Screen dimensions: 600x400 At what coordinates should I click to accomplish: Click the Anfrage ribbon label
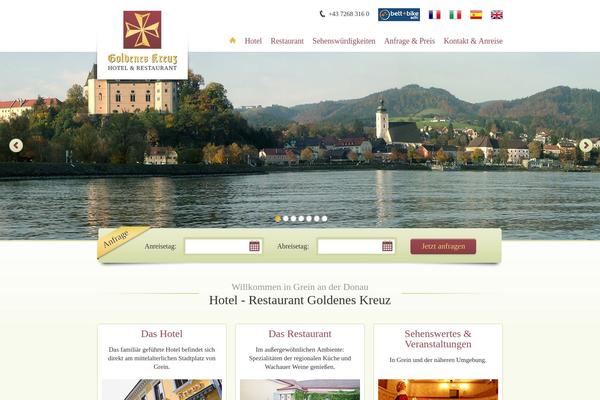point(116,239)
